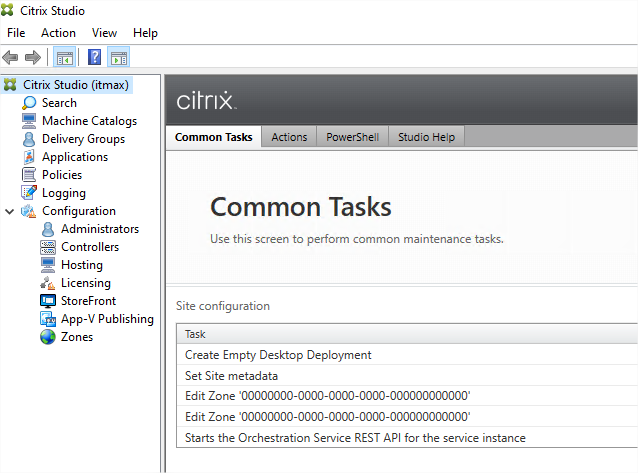Click the Applications icon in tree
The image size is (638, 473).
(x=29, y=157)
